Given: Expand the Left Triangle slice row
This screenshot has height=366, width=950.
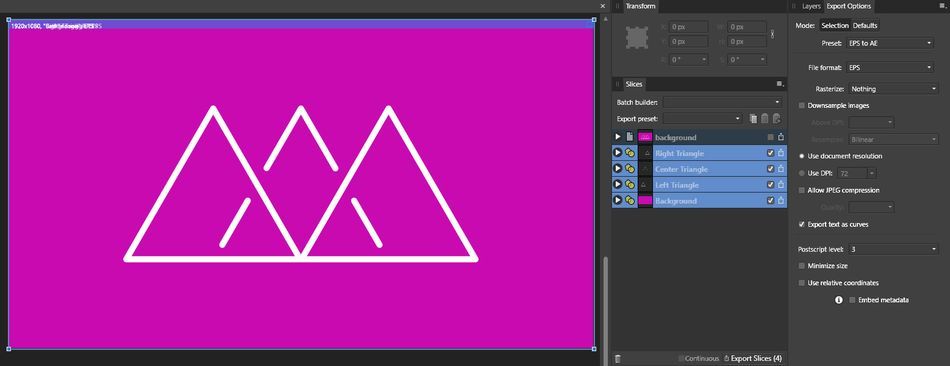Looking at the screenshot, I should tap(618, 185).
